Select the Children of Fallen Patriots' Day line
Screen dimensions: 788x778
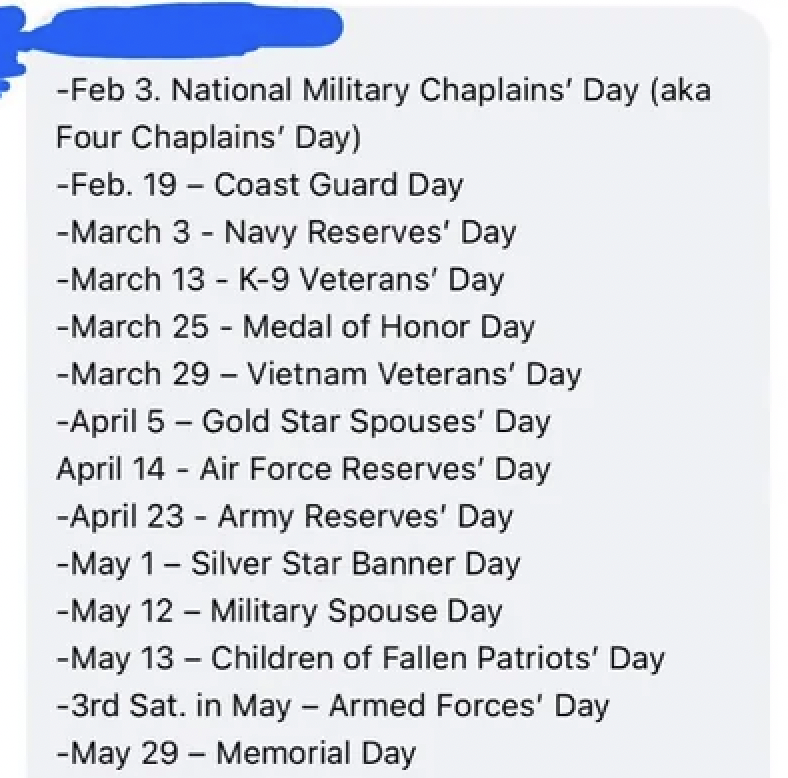pos(360,658)
